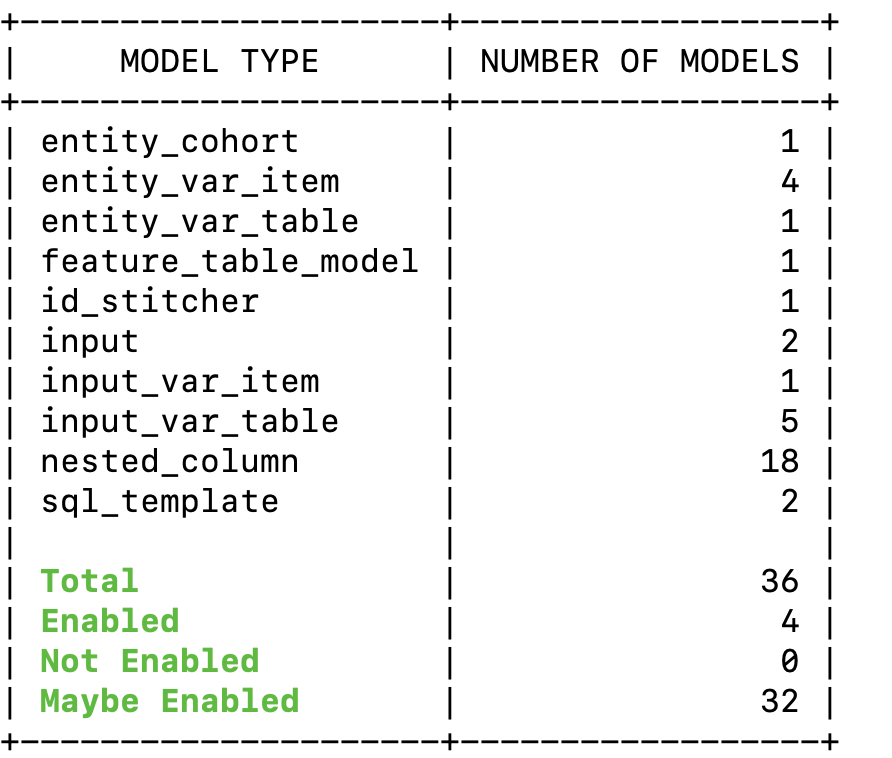
Task: Select the green Enabled label
Action: (x=109, y=621)
